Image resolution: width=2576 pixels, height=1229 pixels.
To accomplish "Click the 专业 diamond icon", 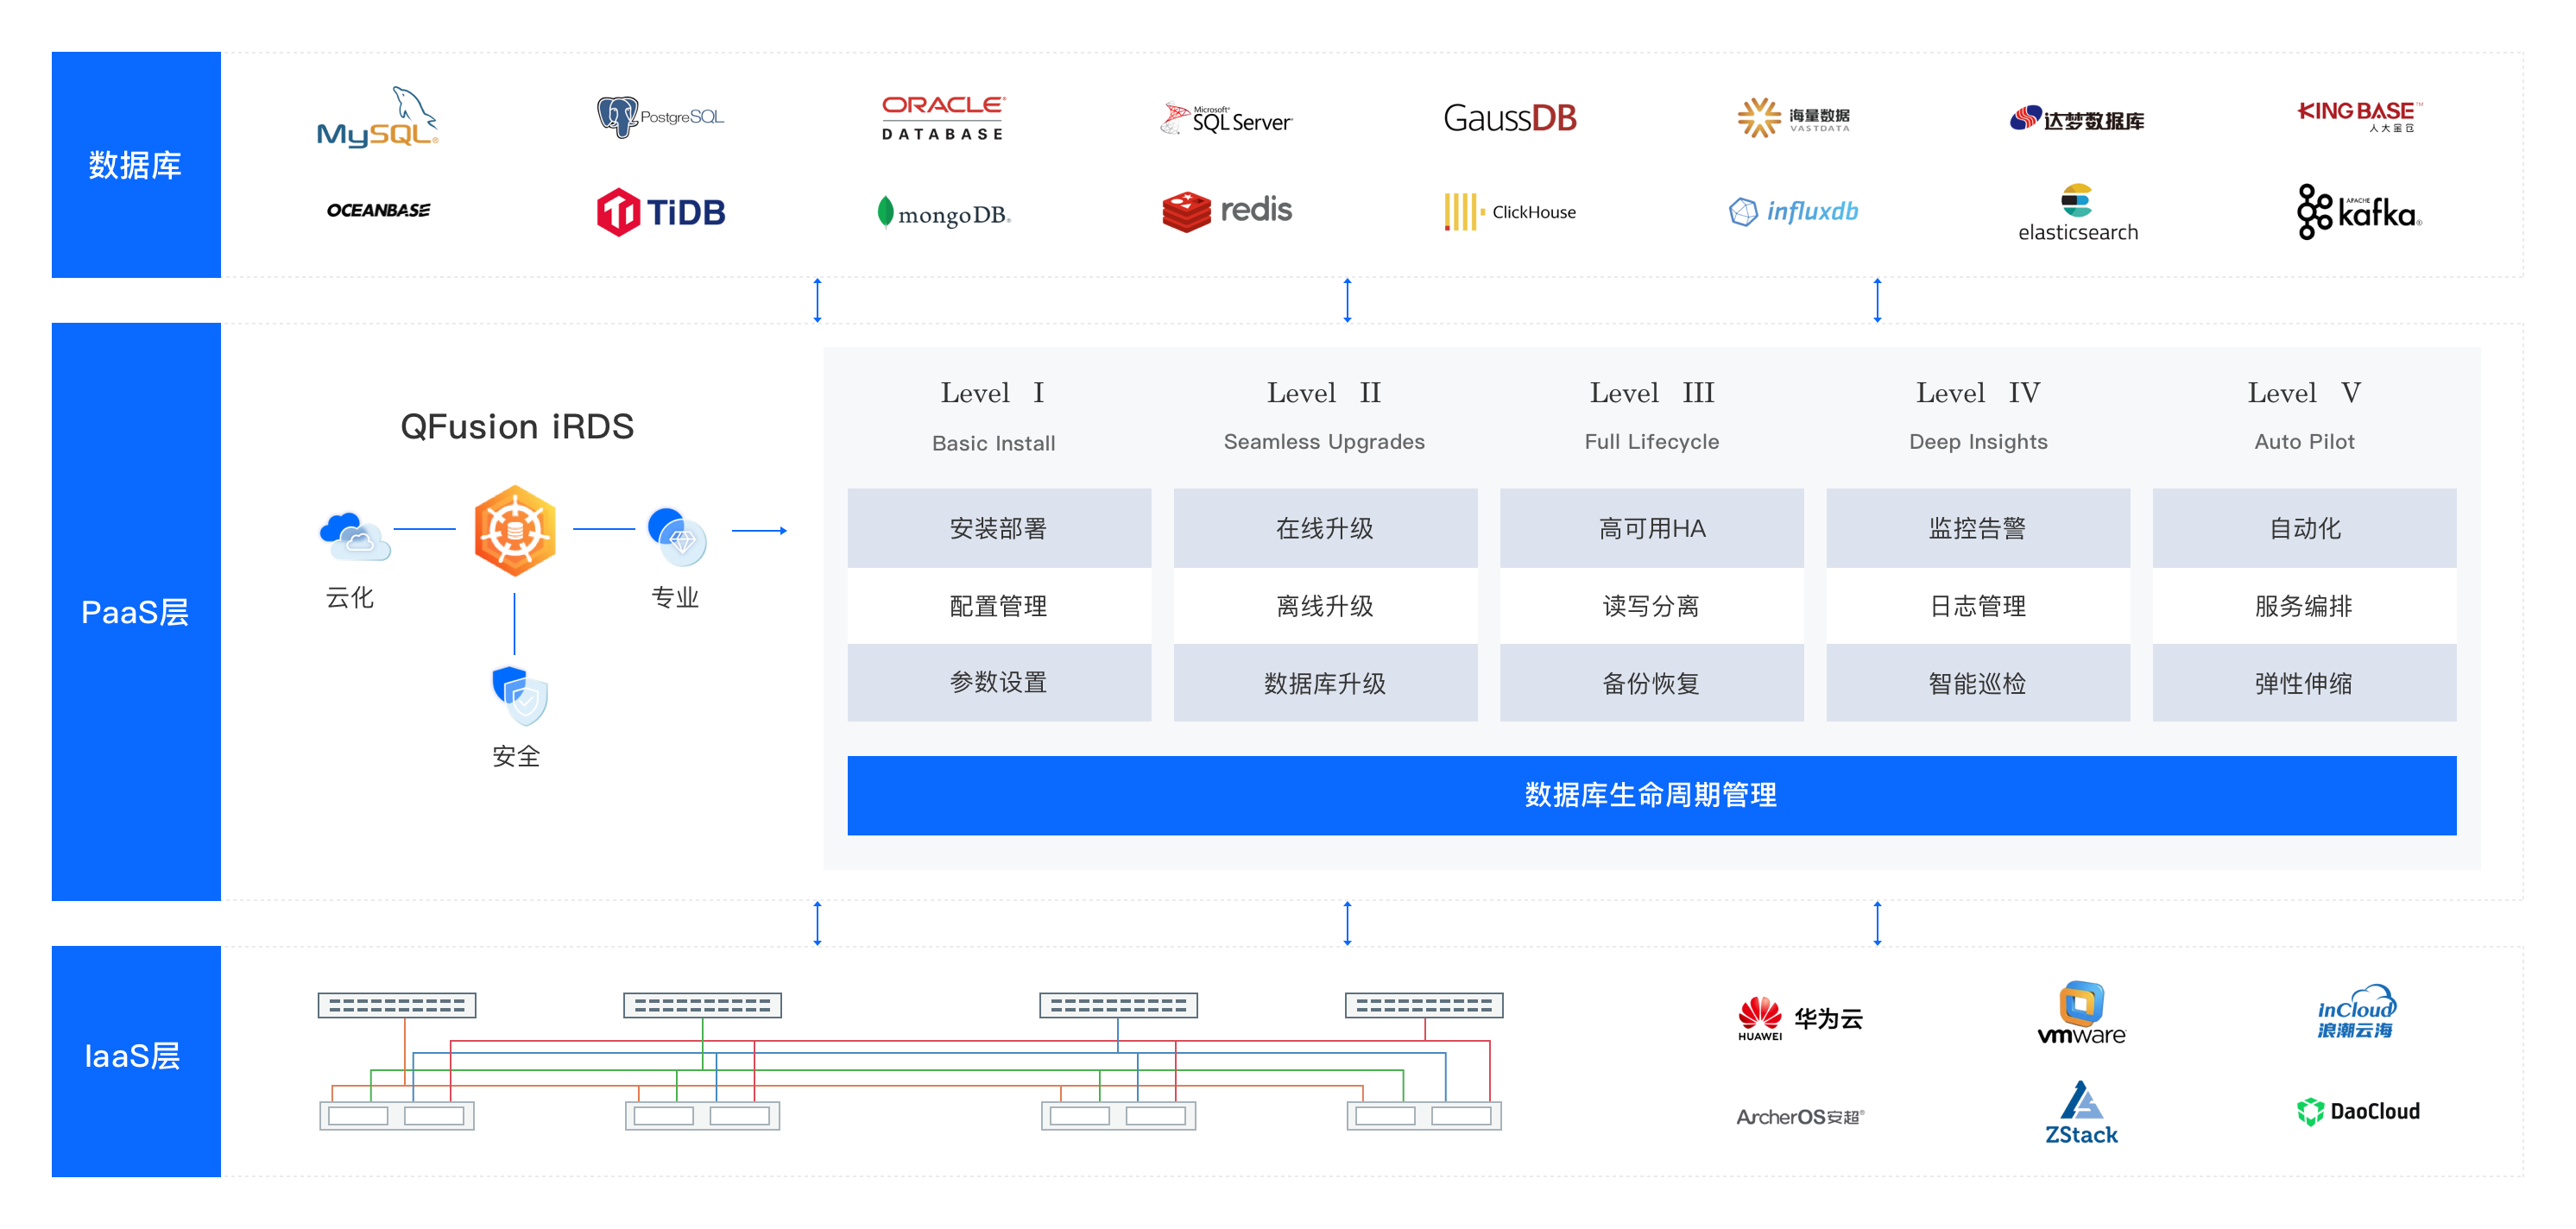I will (677, 535).
